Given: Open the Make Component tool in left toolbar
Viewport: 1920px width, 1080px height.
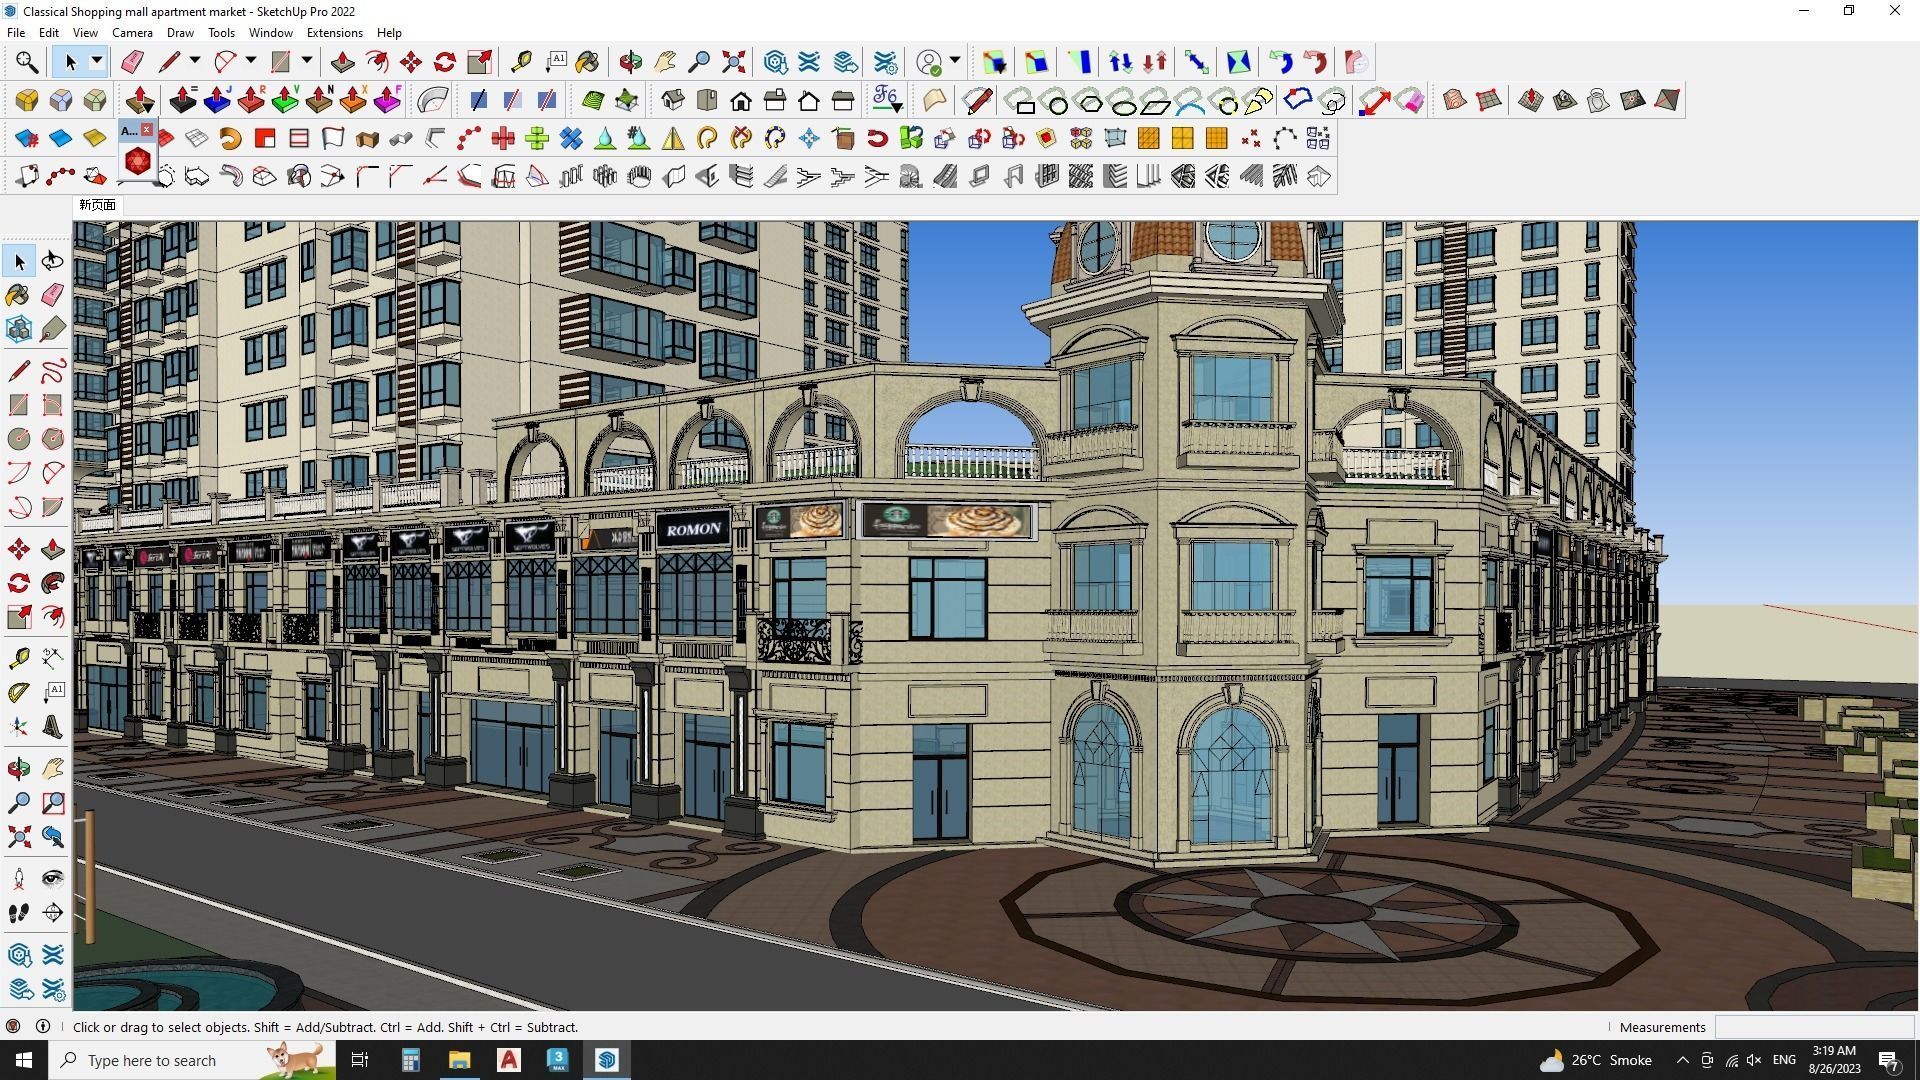Looking at the screenshot, I should coord(19,329).
